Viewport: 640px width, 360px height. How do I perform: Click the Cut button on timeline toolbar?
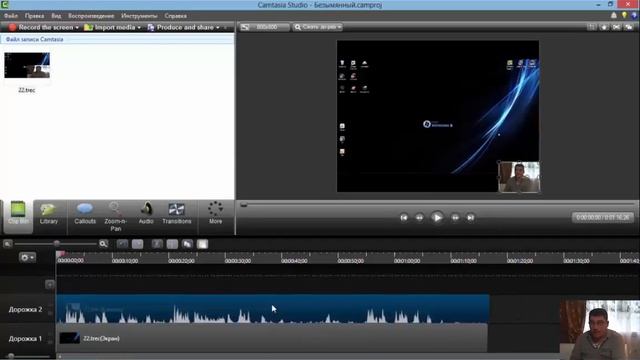[x=157, y=244]
